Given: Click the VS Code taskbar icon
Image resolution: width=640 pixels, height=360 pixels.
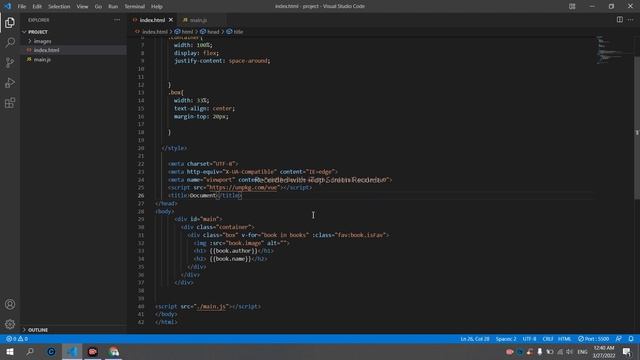Looking at the screenshot, I should click(72, 351).
